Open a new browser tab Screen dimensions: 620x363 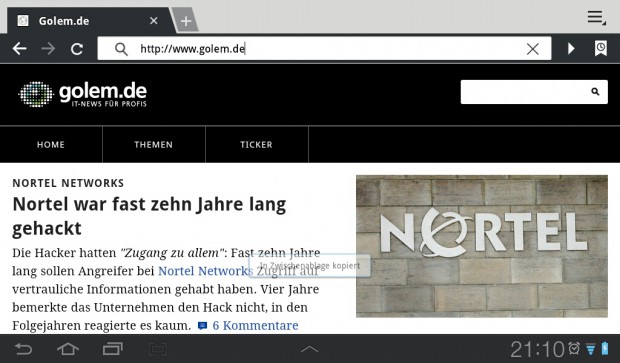pyautogui.click(x=185, y=21)
